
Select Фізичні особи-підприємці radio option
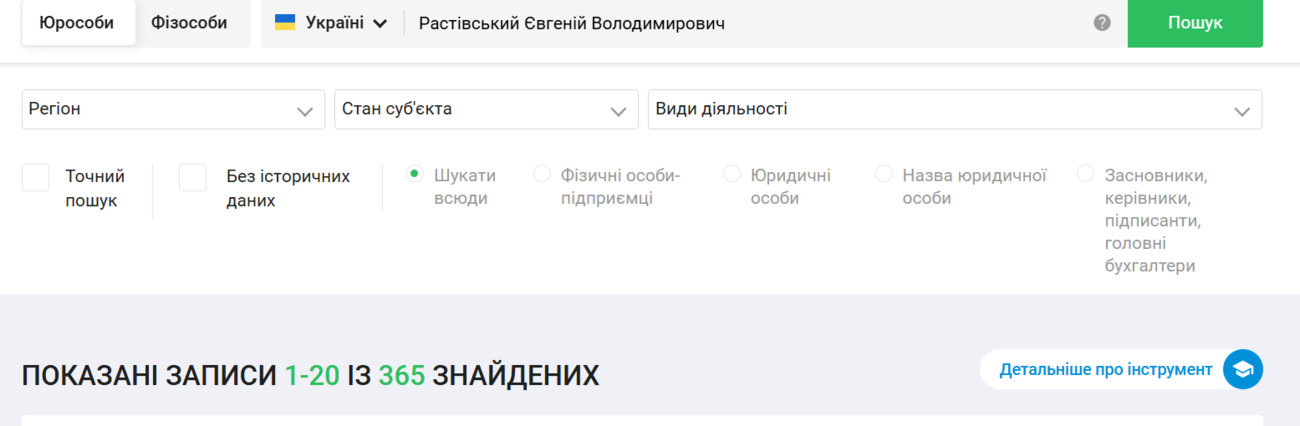tap(542, 174)
